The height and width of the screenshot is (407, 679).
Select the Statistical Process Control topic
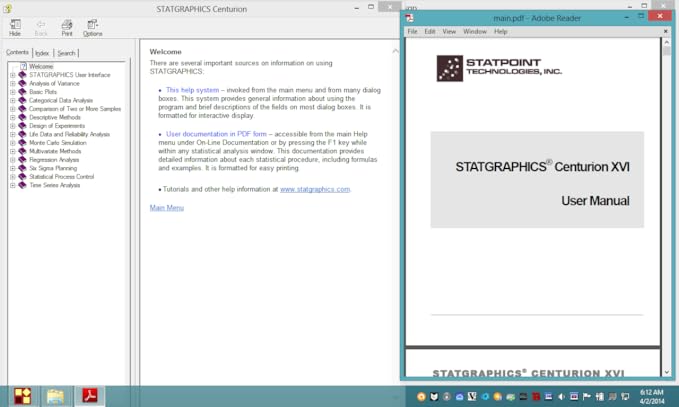61,177
